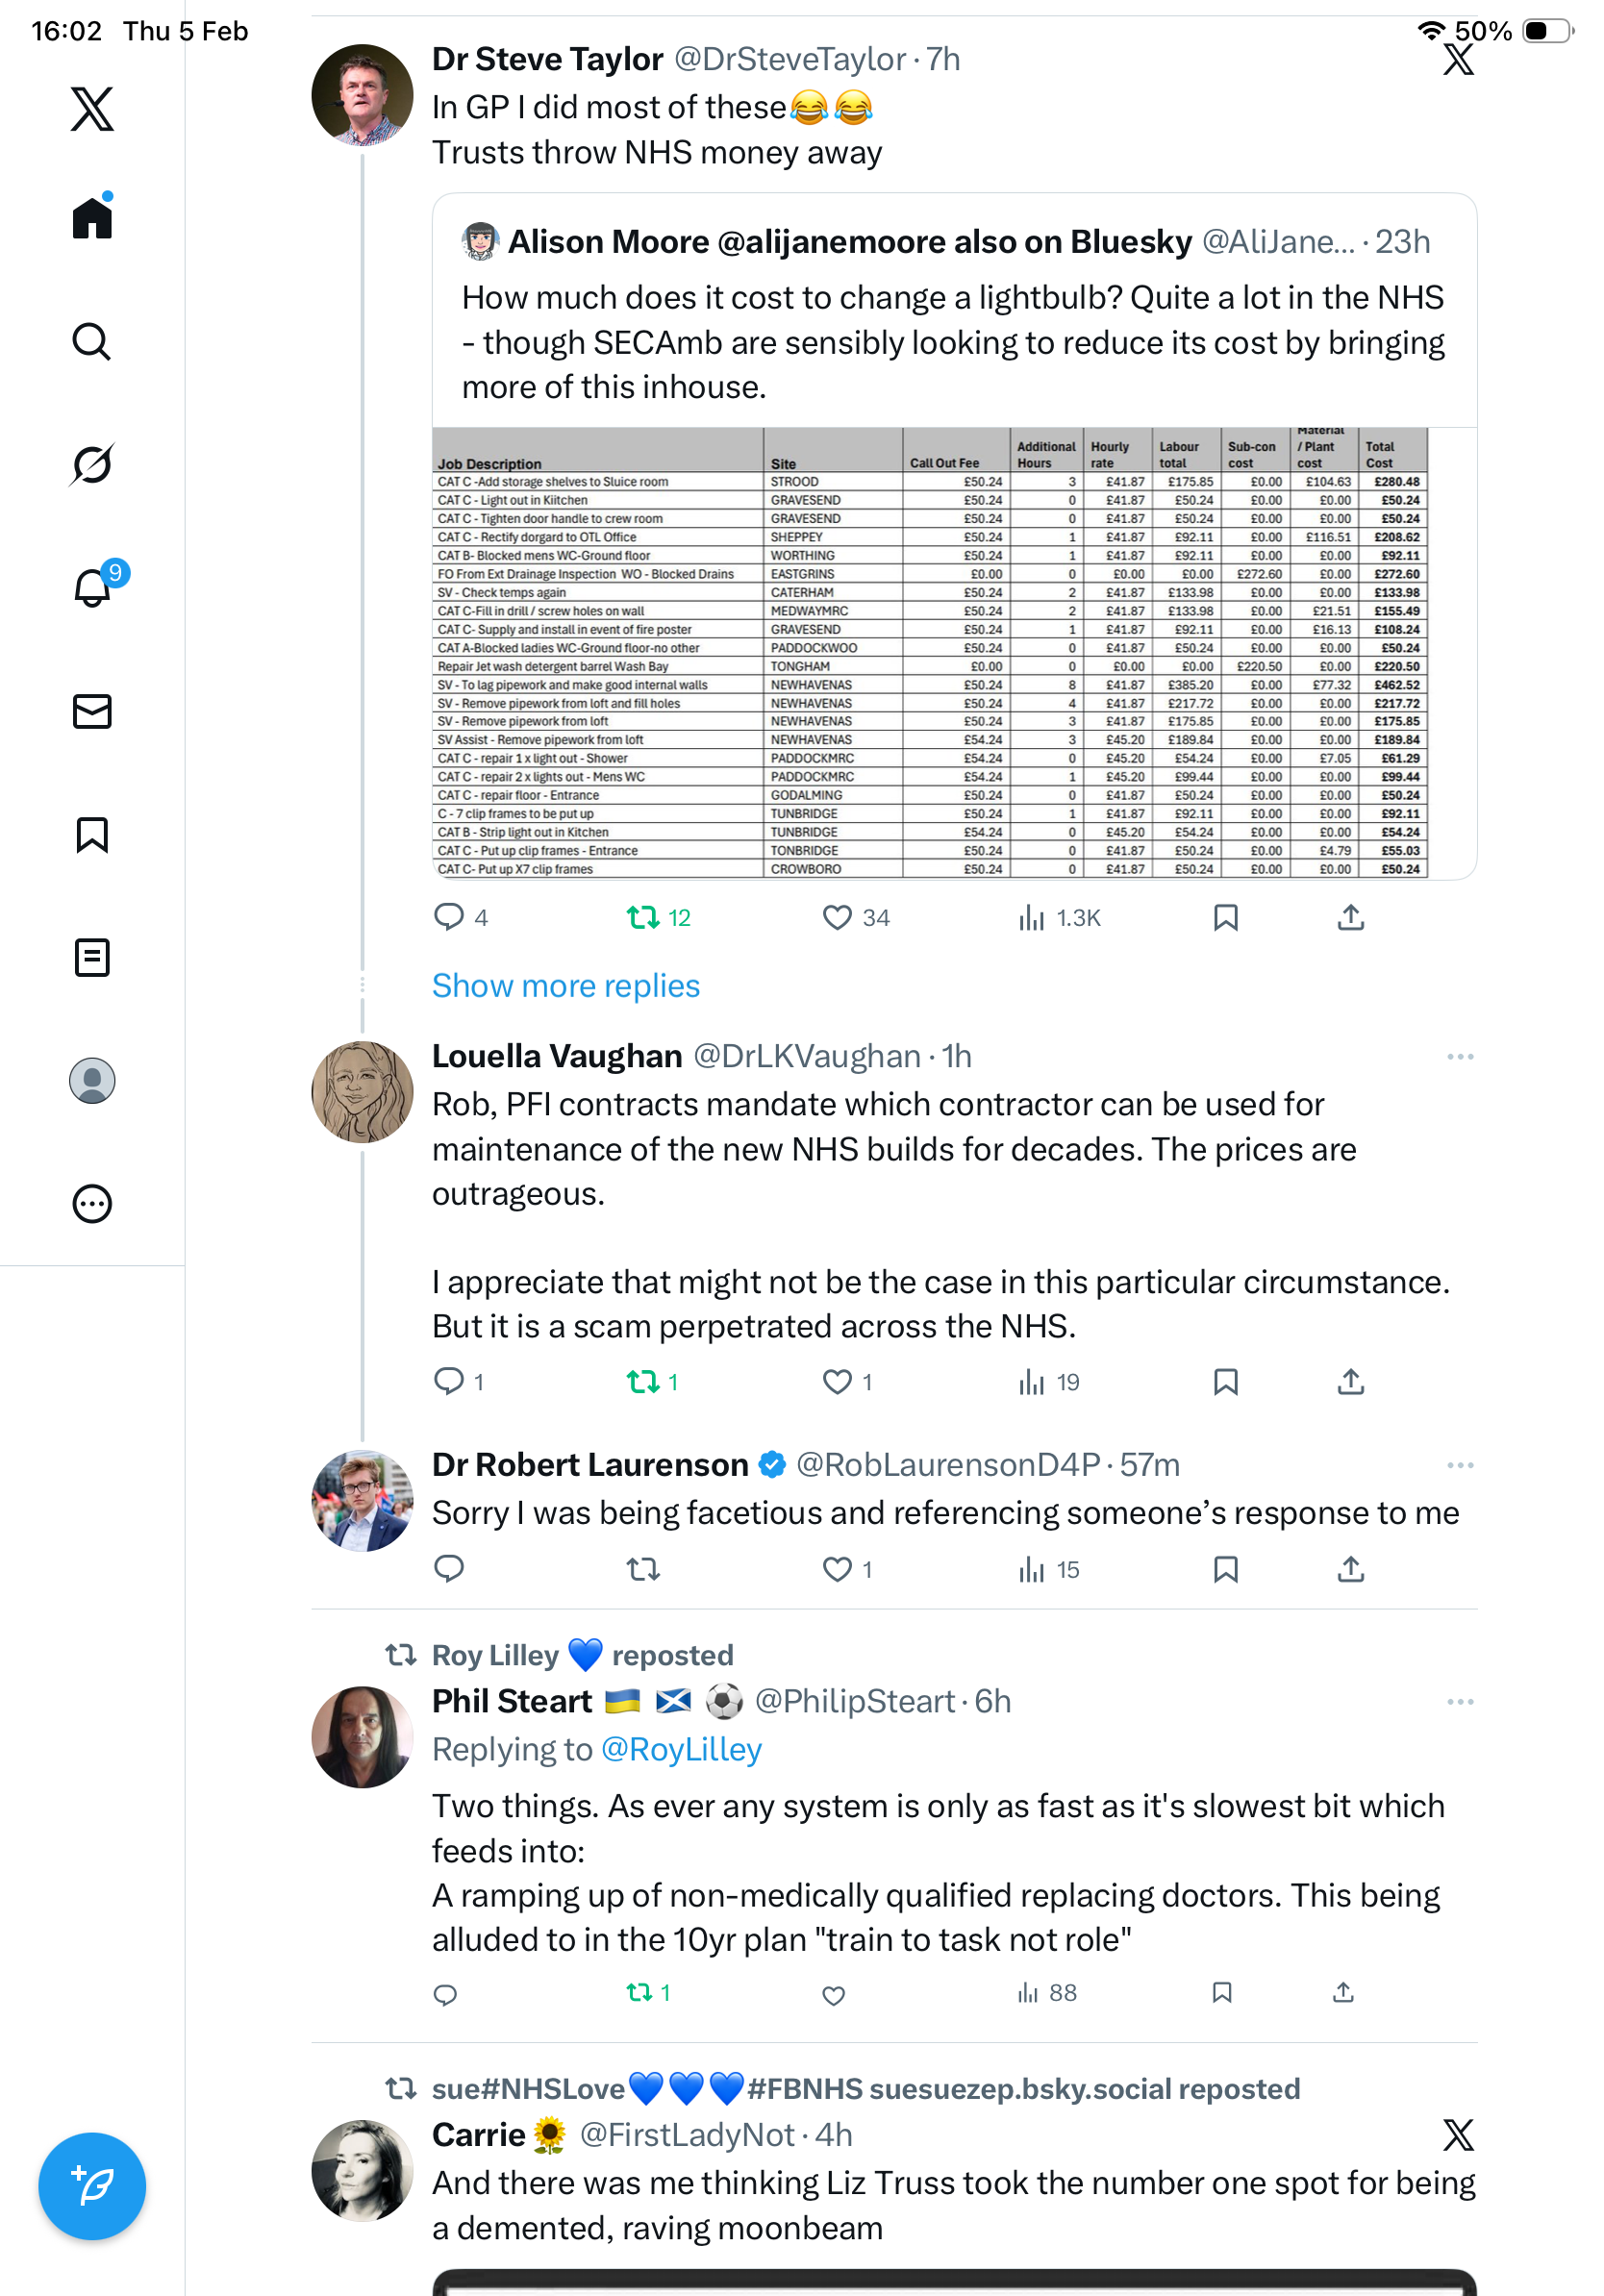This screenshot has height=2296, width=1604.
Task: Open the Profile icon in sidebar
Action: pyautogui.click(x=92, y=1081)
